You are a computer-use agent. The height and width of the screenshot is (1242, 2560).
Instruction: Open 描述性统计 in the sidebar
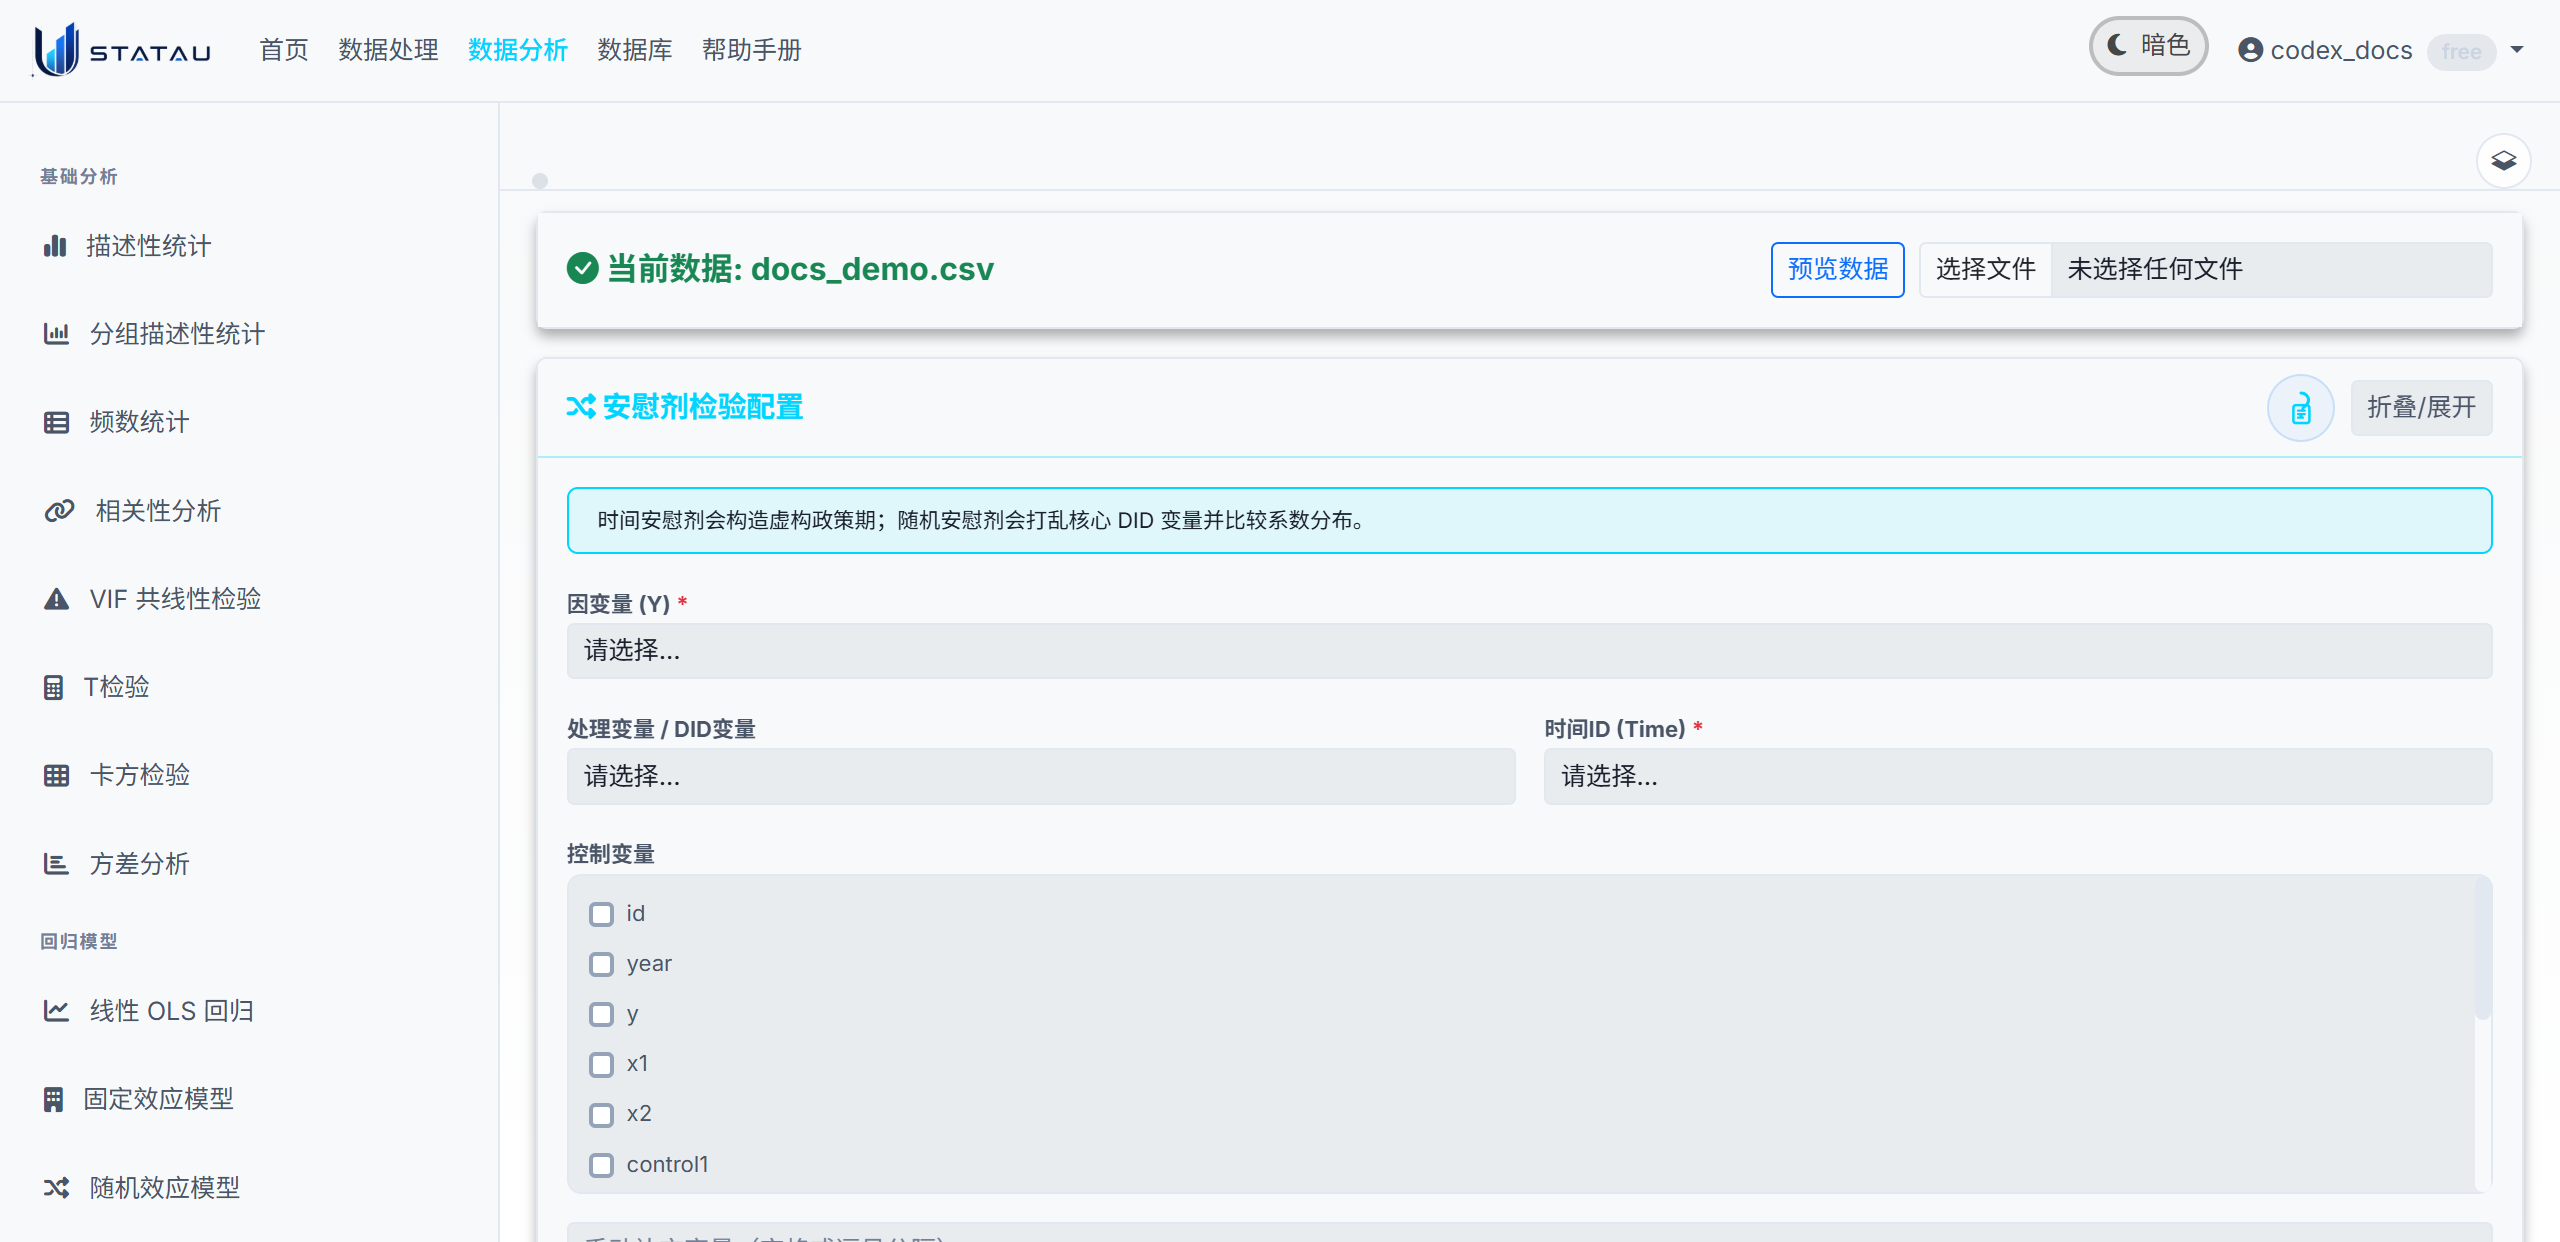tap(148, 246)
